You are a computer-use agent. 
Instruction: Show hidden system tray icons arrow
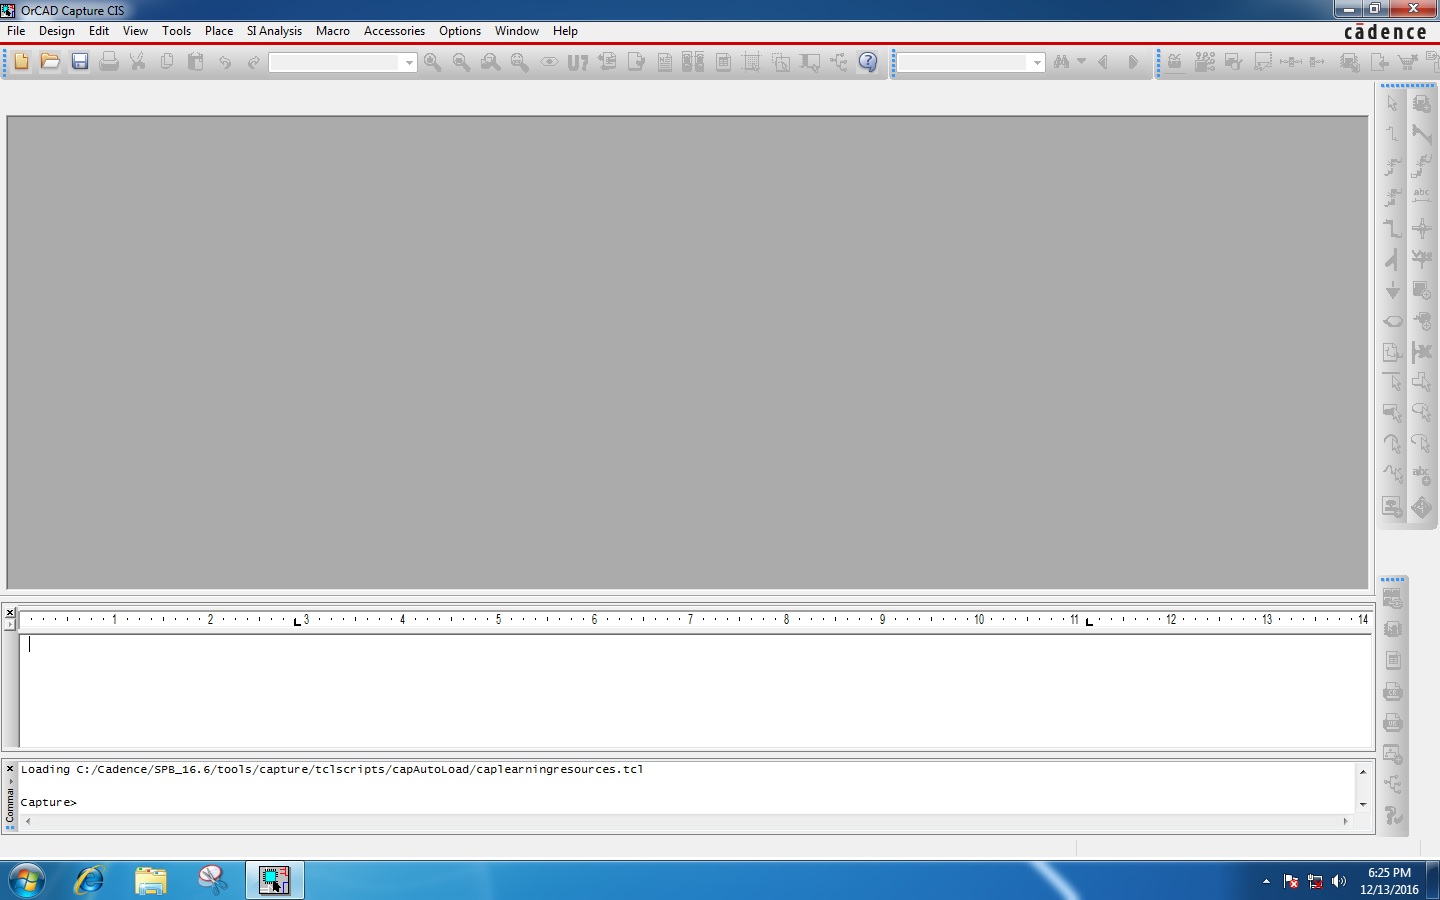1266,881
